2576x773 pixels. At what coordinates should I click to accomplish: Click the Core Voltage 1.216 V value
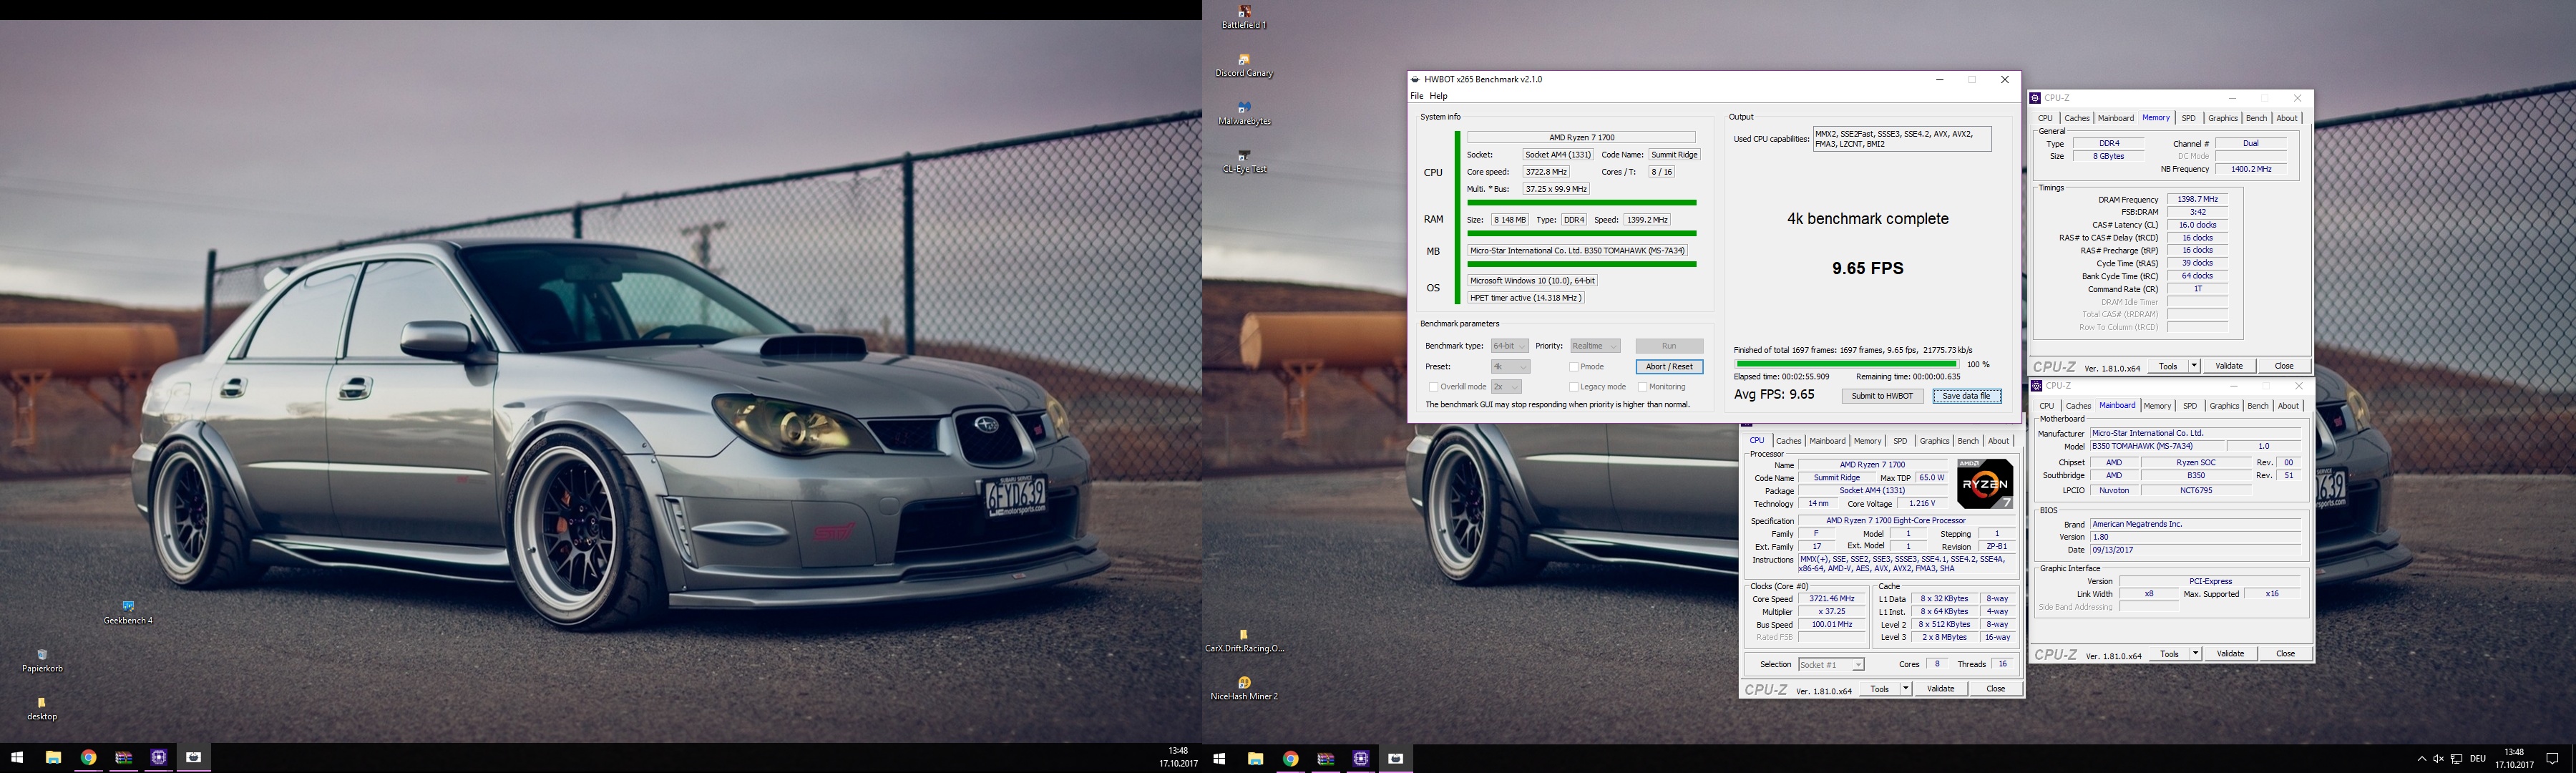[x=1922, y=504]
